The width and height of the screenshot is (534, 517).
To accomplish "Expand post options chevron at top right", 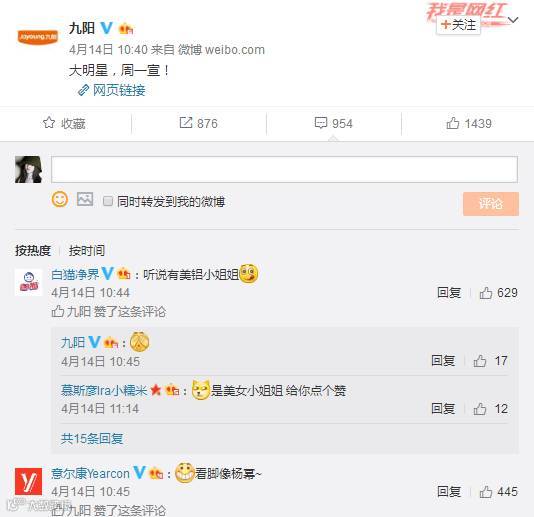I will 513,20.
